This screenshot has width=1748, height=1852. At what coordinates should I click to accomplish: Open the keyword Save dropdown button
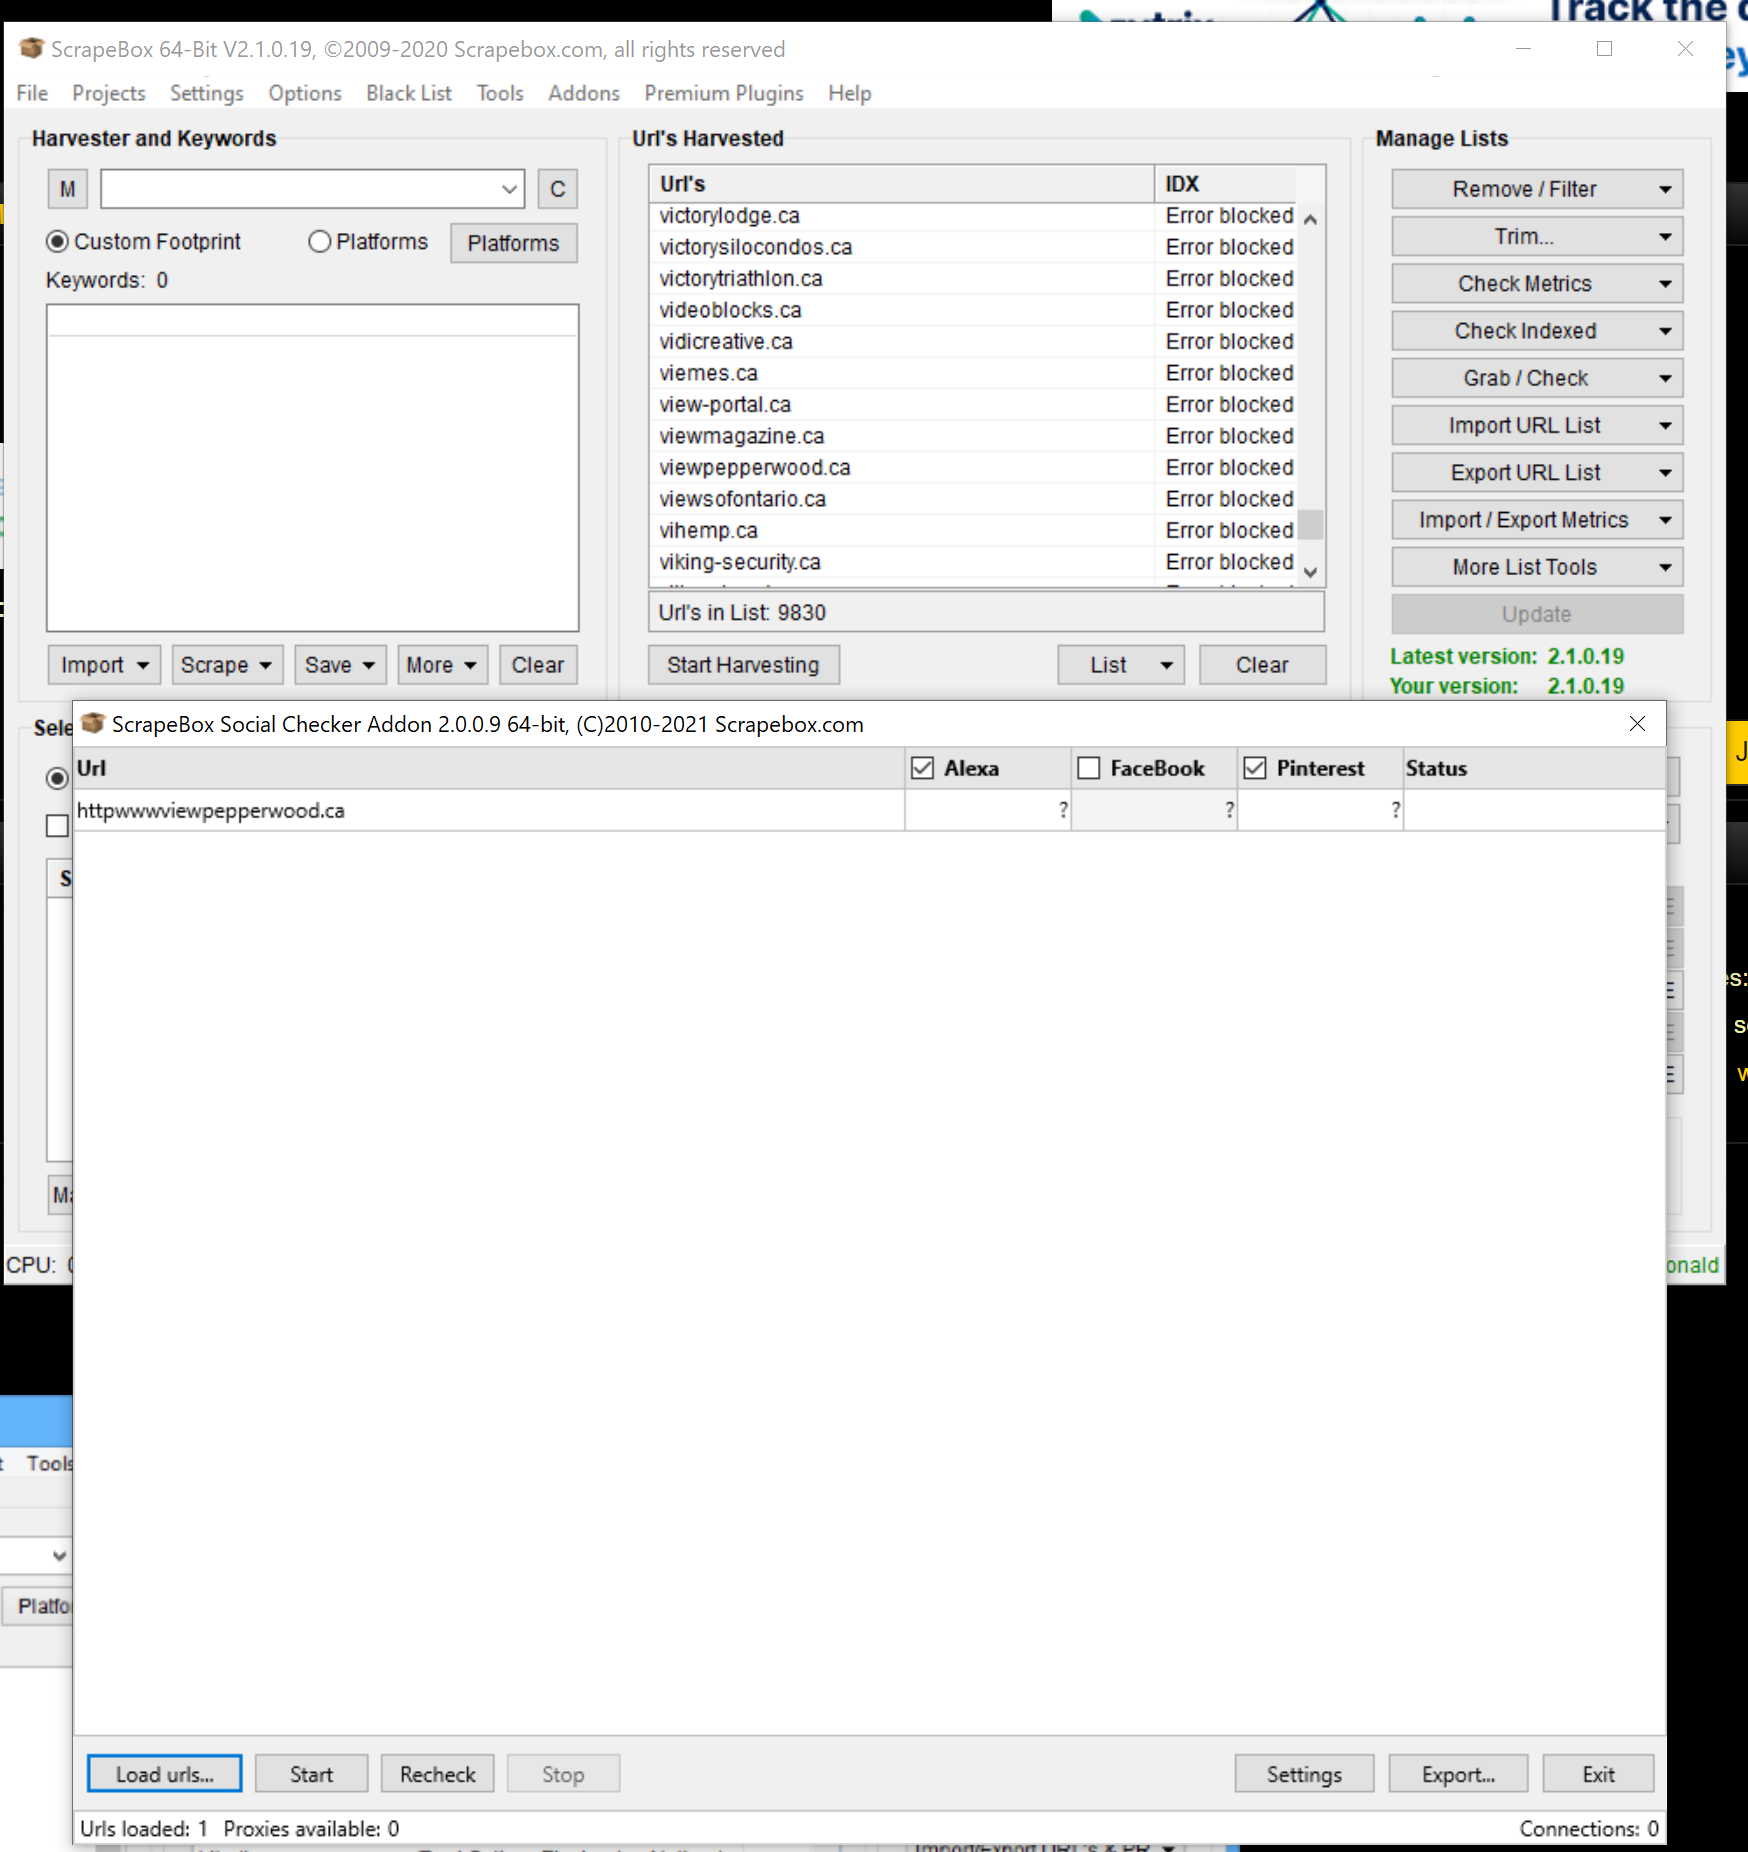(340, 665)
